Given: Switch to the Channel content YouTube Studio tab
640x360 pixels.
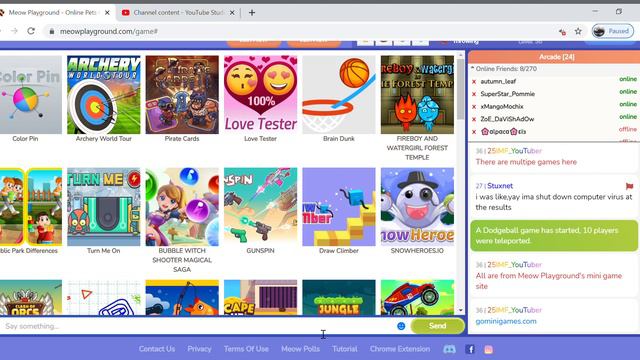Looking at the screenshot, I should [x=178, y=13].
